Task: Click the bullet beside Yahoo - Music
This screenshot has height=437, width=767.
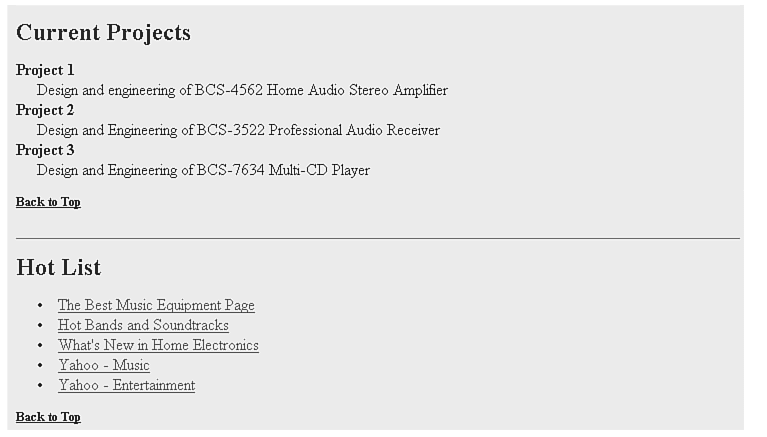Action: click(x=40, y=366)
